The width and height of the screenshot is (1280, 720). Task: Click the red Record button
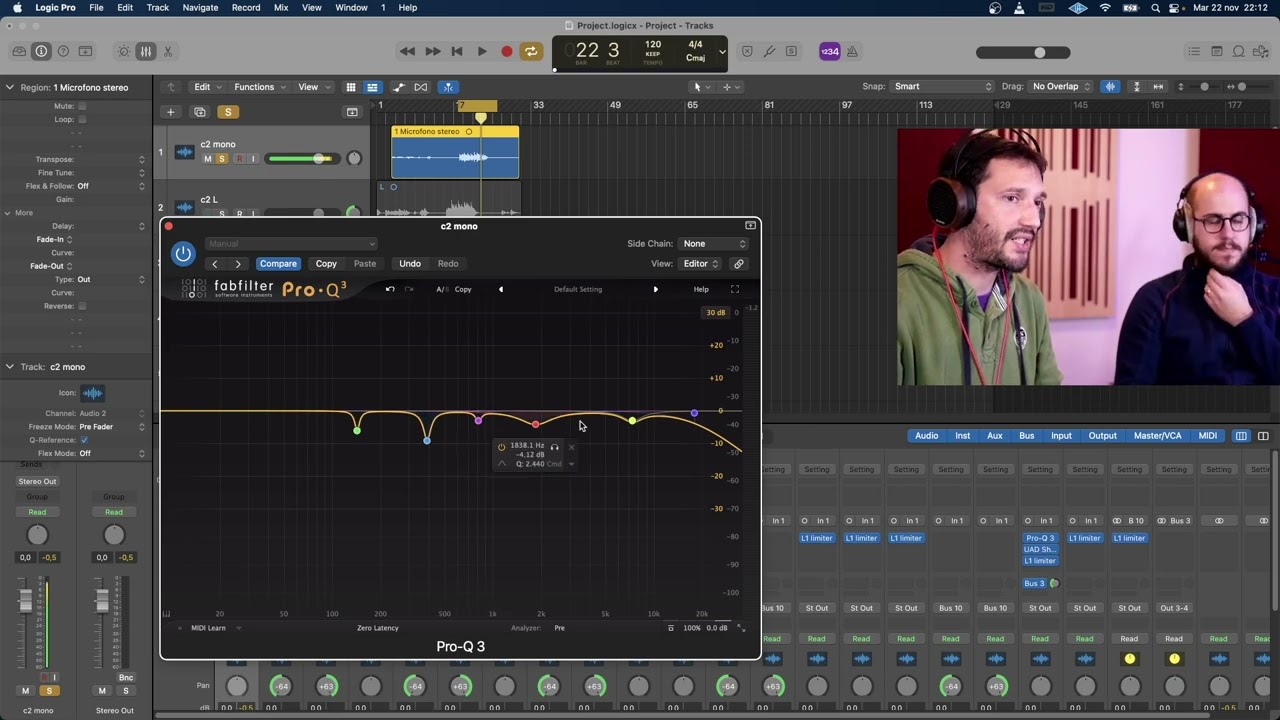point(507,51)
